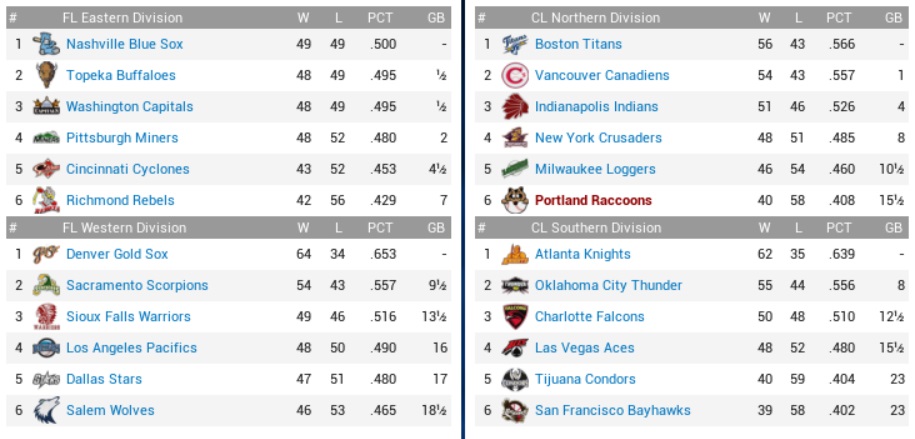Click the CL Southern Division GB column header
The width and height of the screenshot is (915, 439).
[x=893, y=228]
